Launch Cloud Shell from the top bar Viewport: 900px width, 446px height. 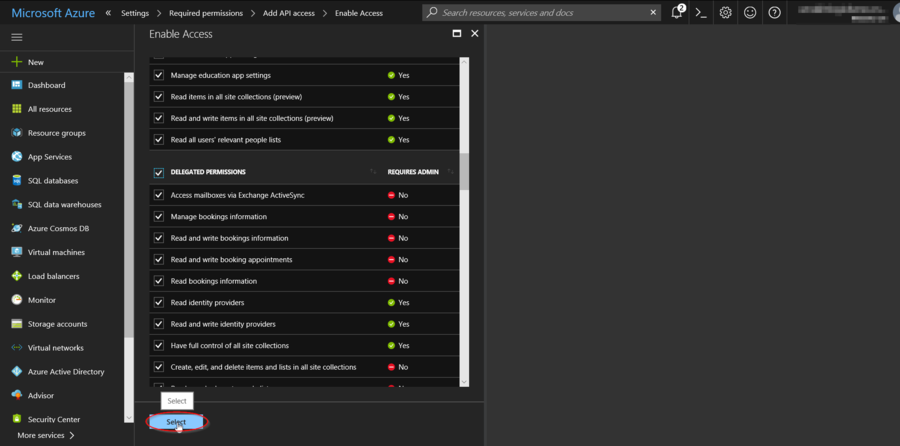(x=702, y=13)
